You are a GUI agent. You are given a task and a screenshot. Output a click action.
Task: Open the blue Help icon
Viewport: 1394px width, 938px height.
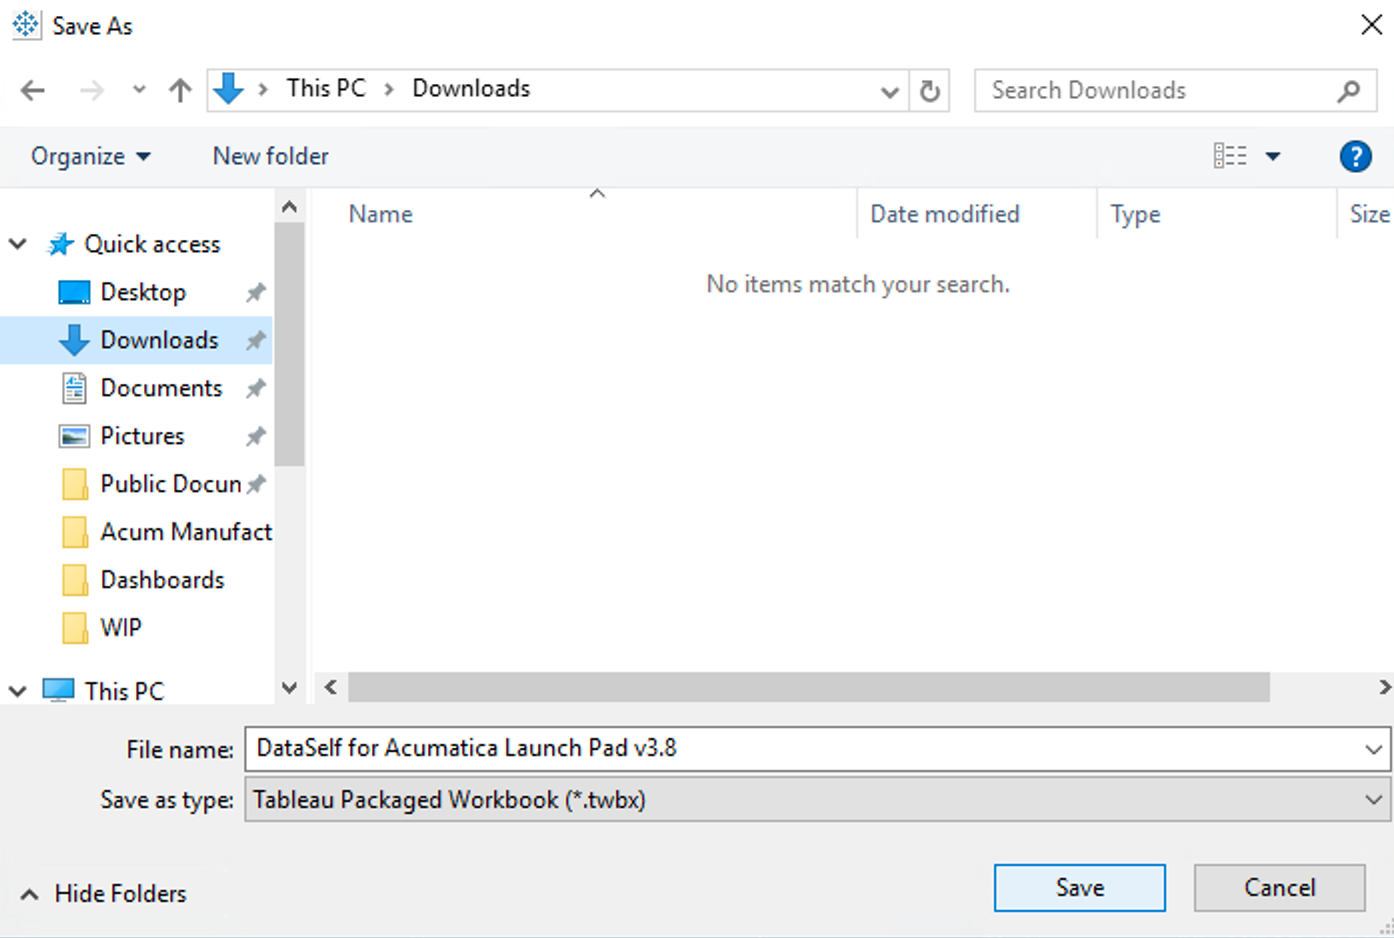tap(1355, 156)
